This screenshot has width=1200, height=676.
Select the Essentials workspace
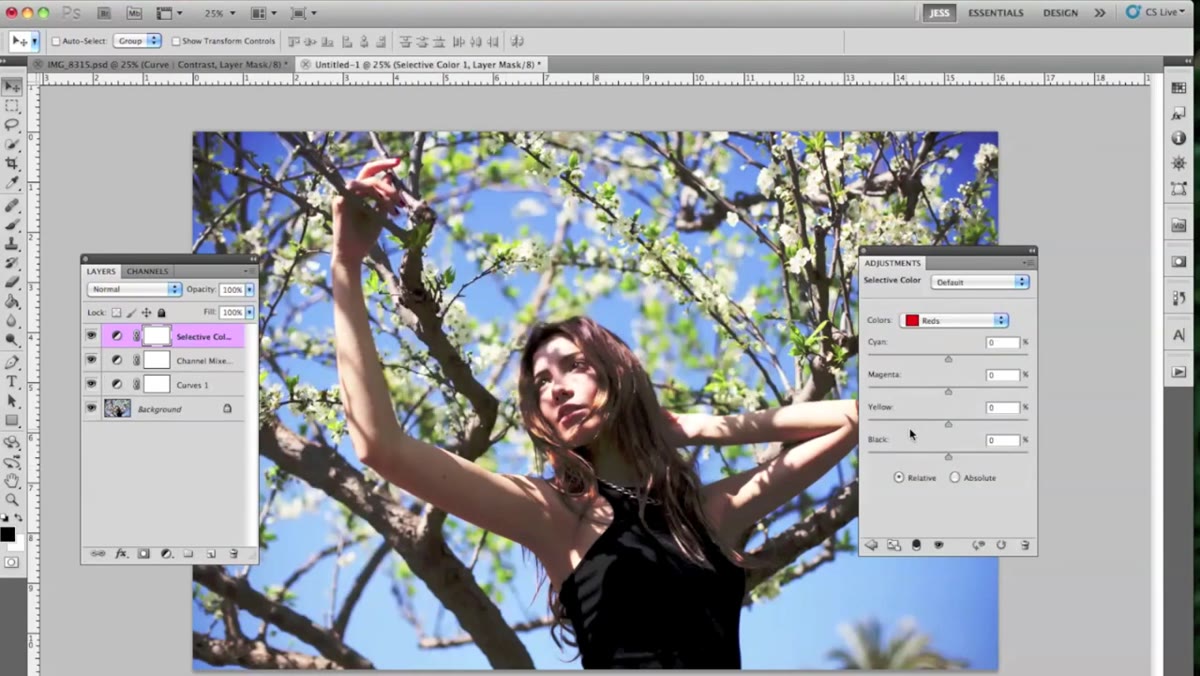point(996,13)
